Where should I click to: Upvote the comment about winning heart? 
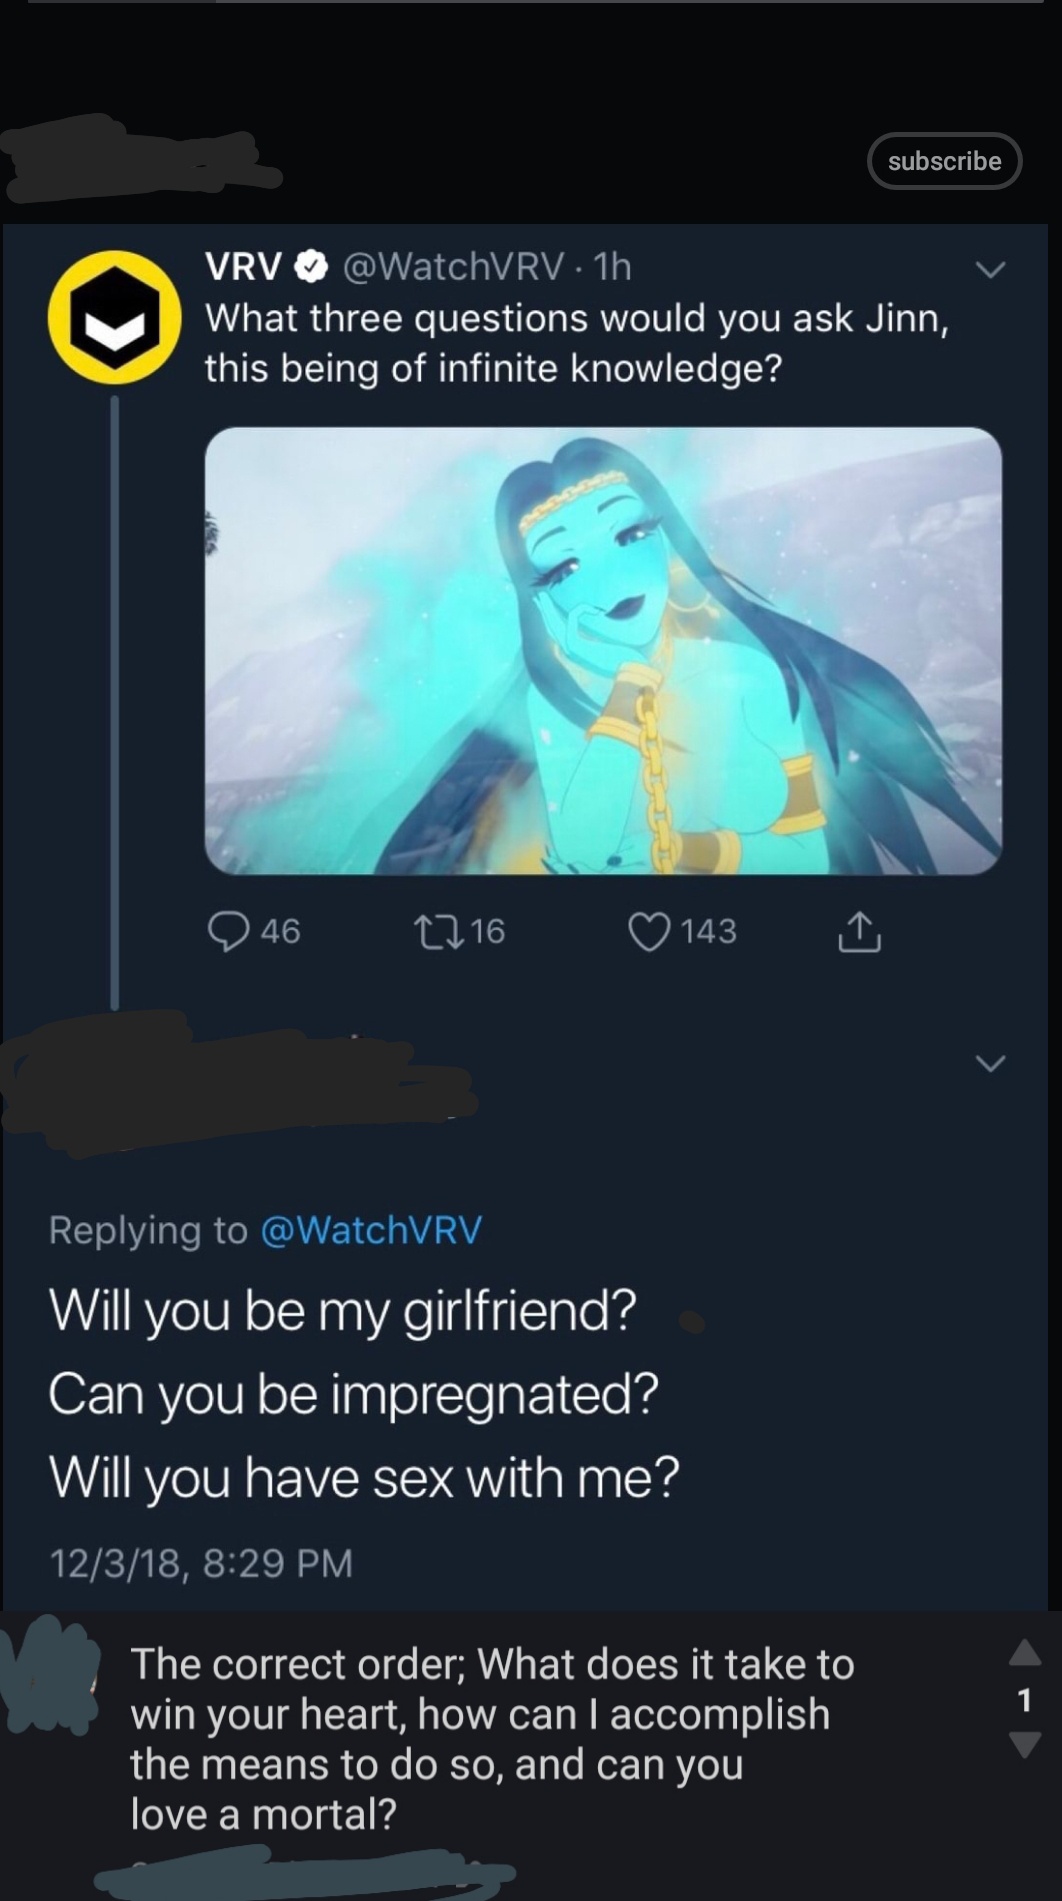[1024, 1653]
